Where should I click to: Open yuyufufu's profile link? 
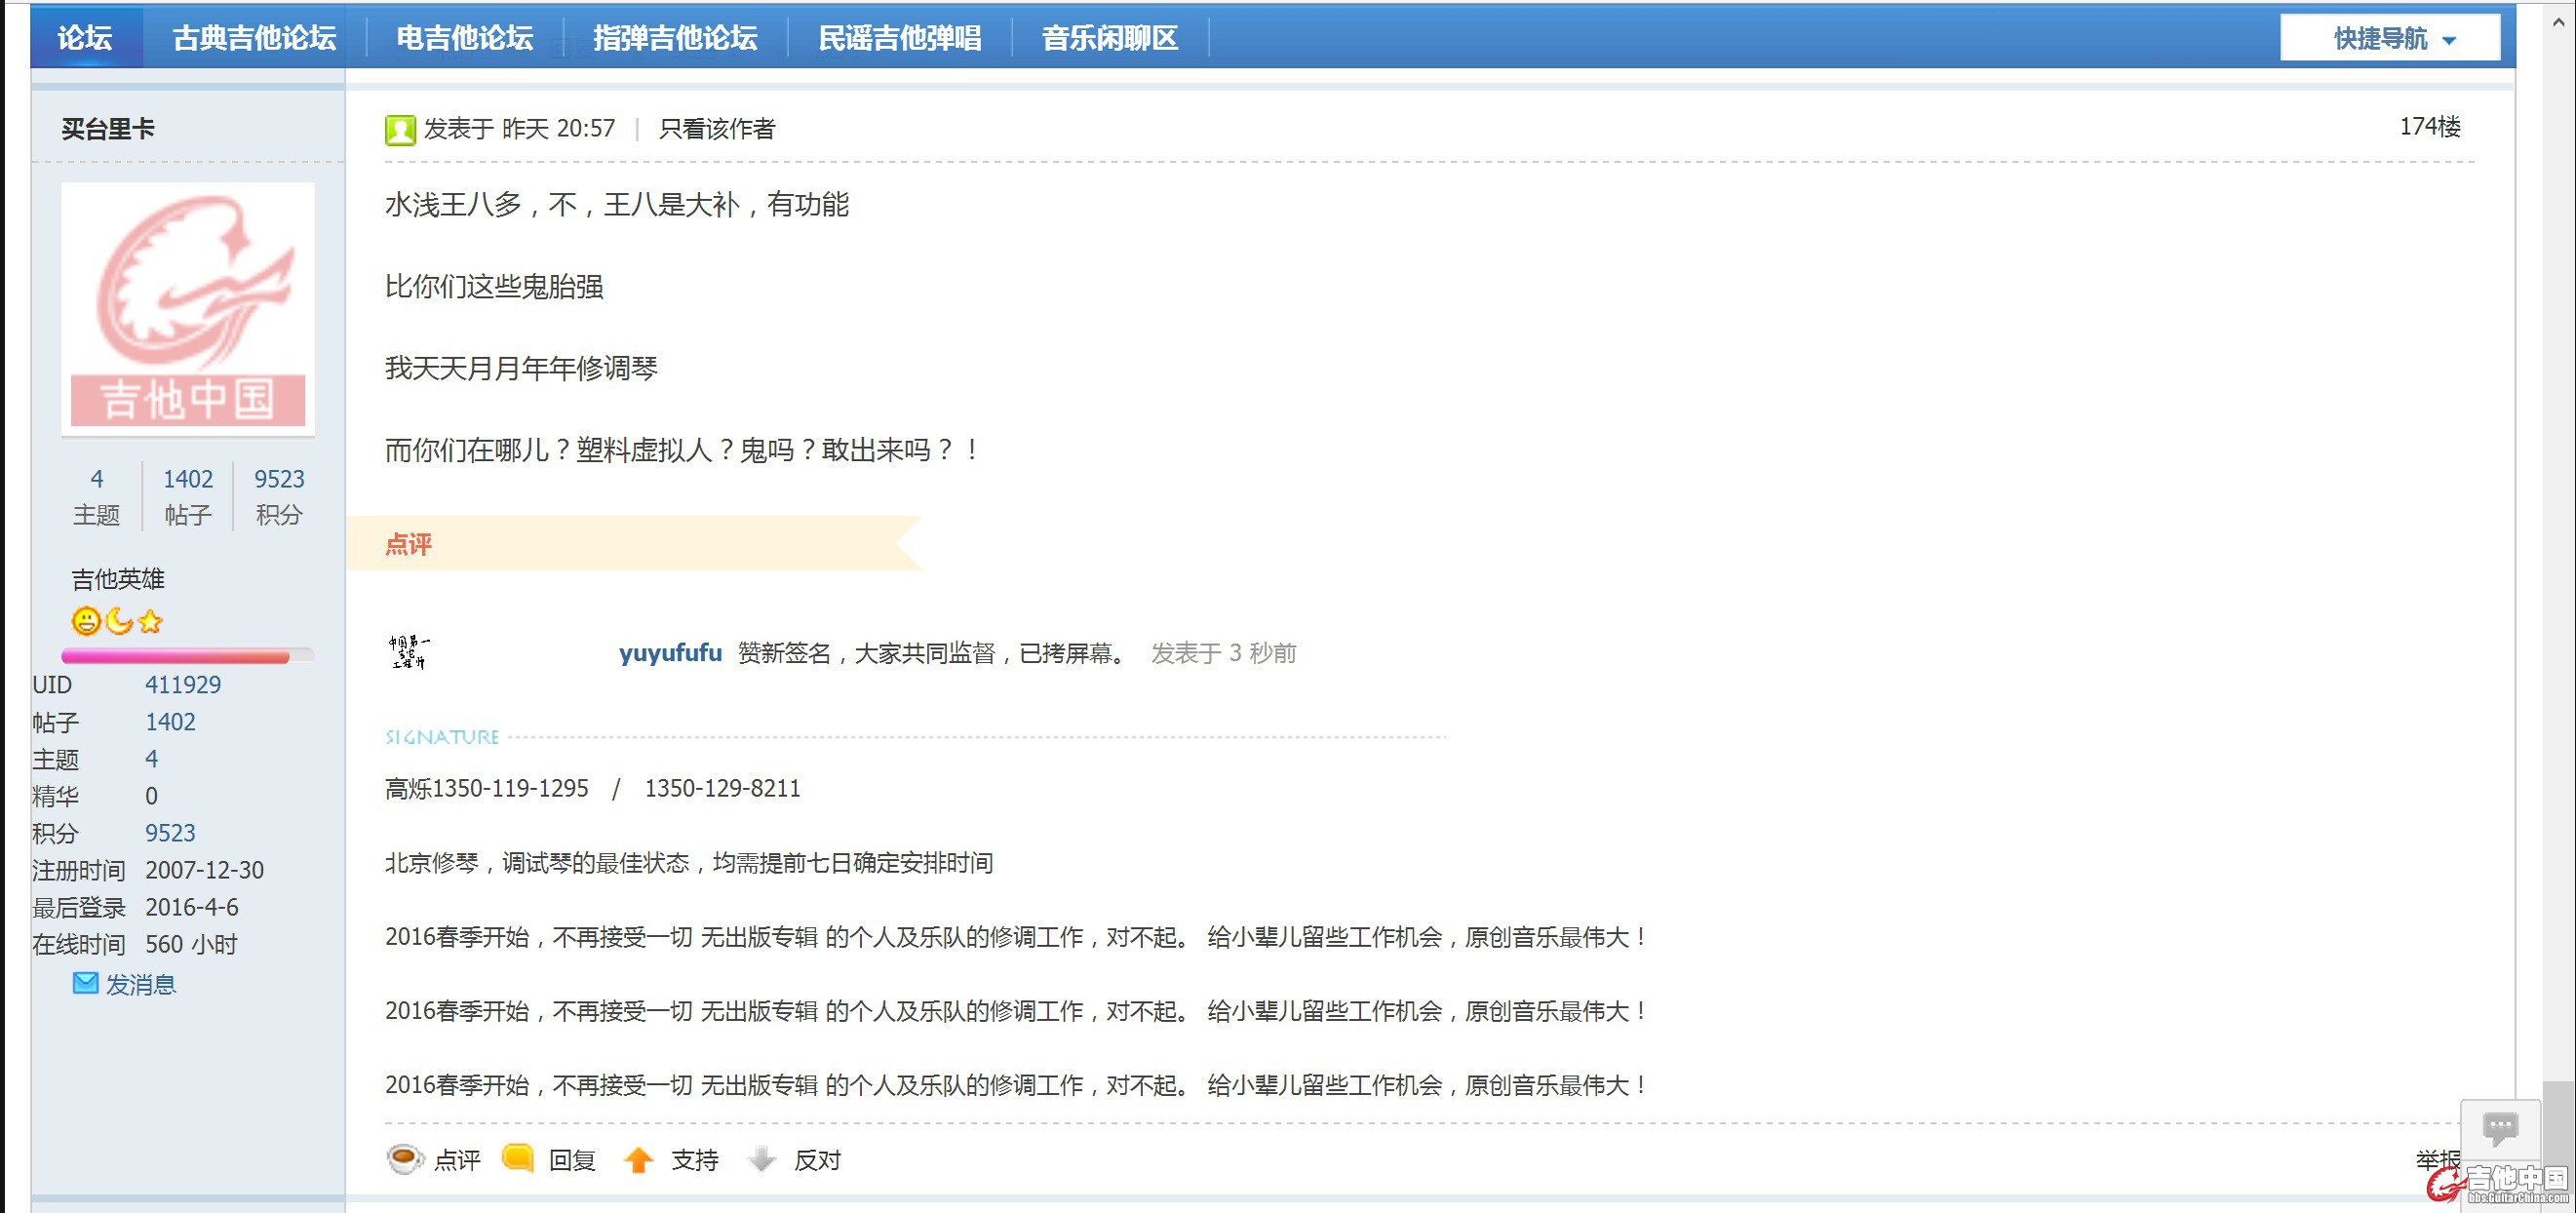click(x=670, y=653)
